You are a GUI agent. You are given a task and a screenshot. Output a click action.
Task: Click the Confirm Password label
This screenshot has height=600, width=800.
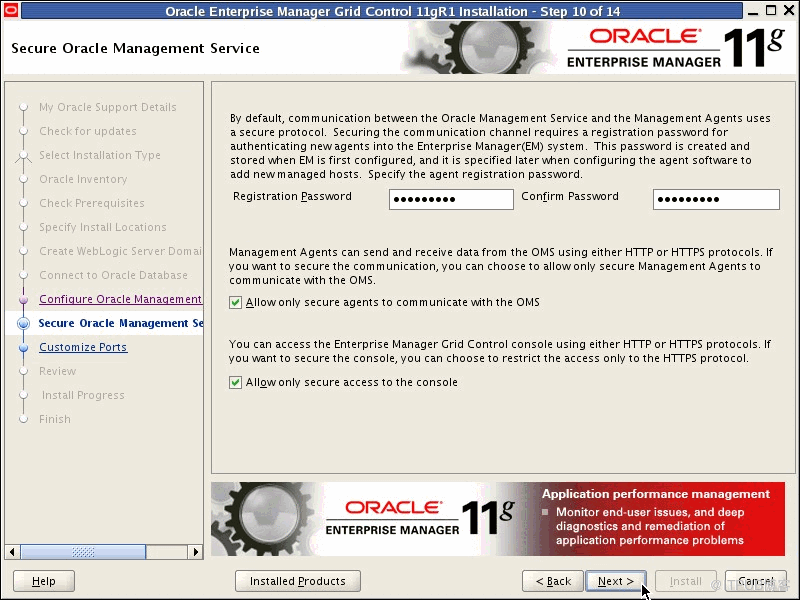pos(570,196)
